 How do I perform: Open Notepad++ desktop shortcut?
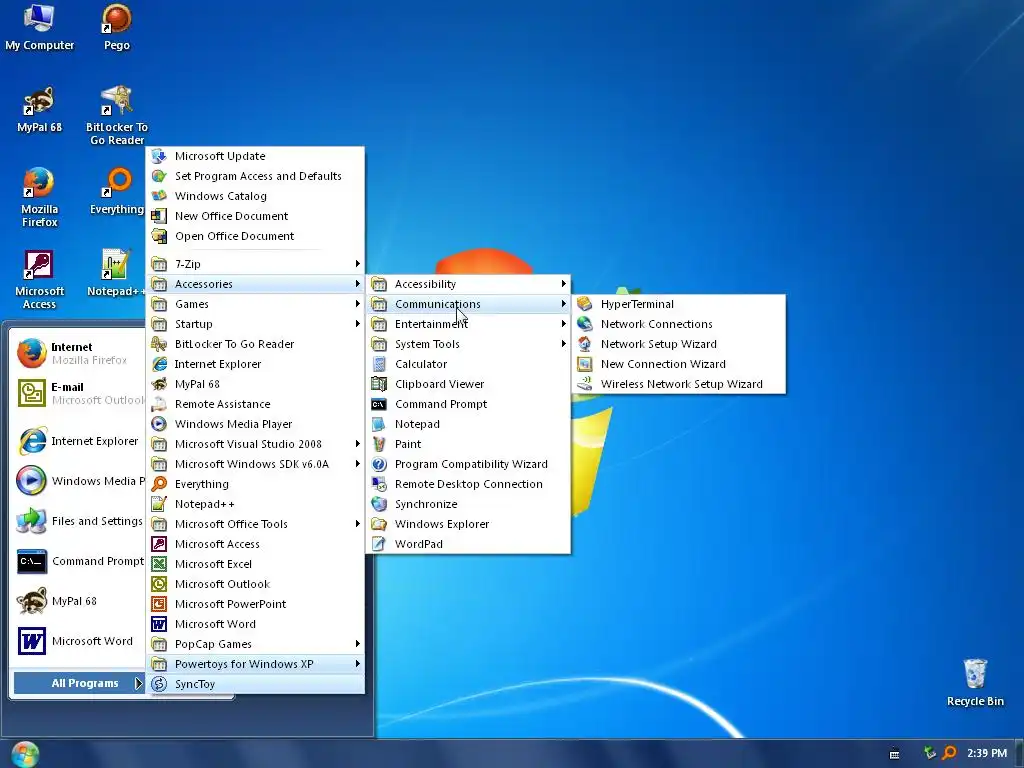pyautogui.click(x=117, y=274)
